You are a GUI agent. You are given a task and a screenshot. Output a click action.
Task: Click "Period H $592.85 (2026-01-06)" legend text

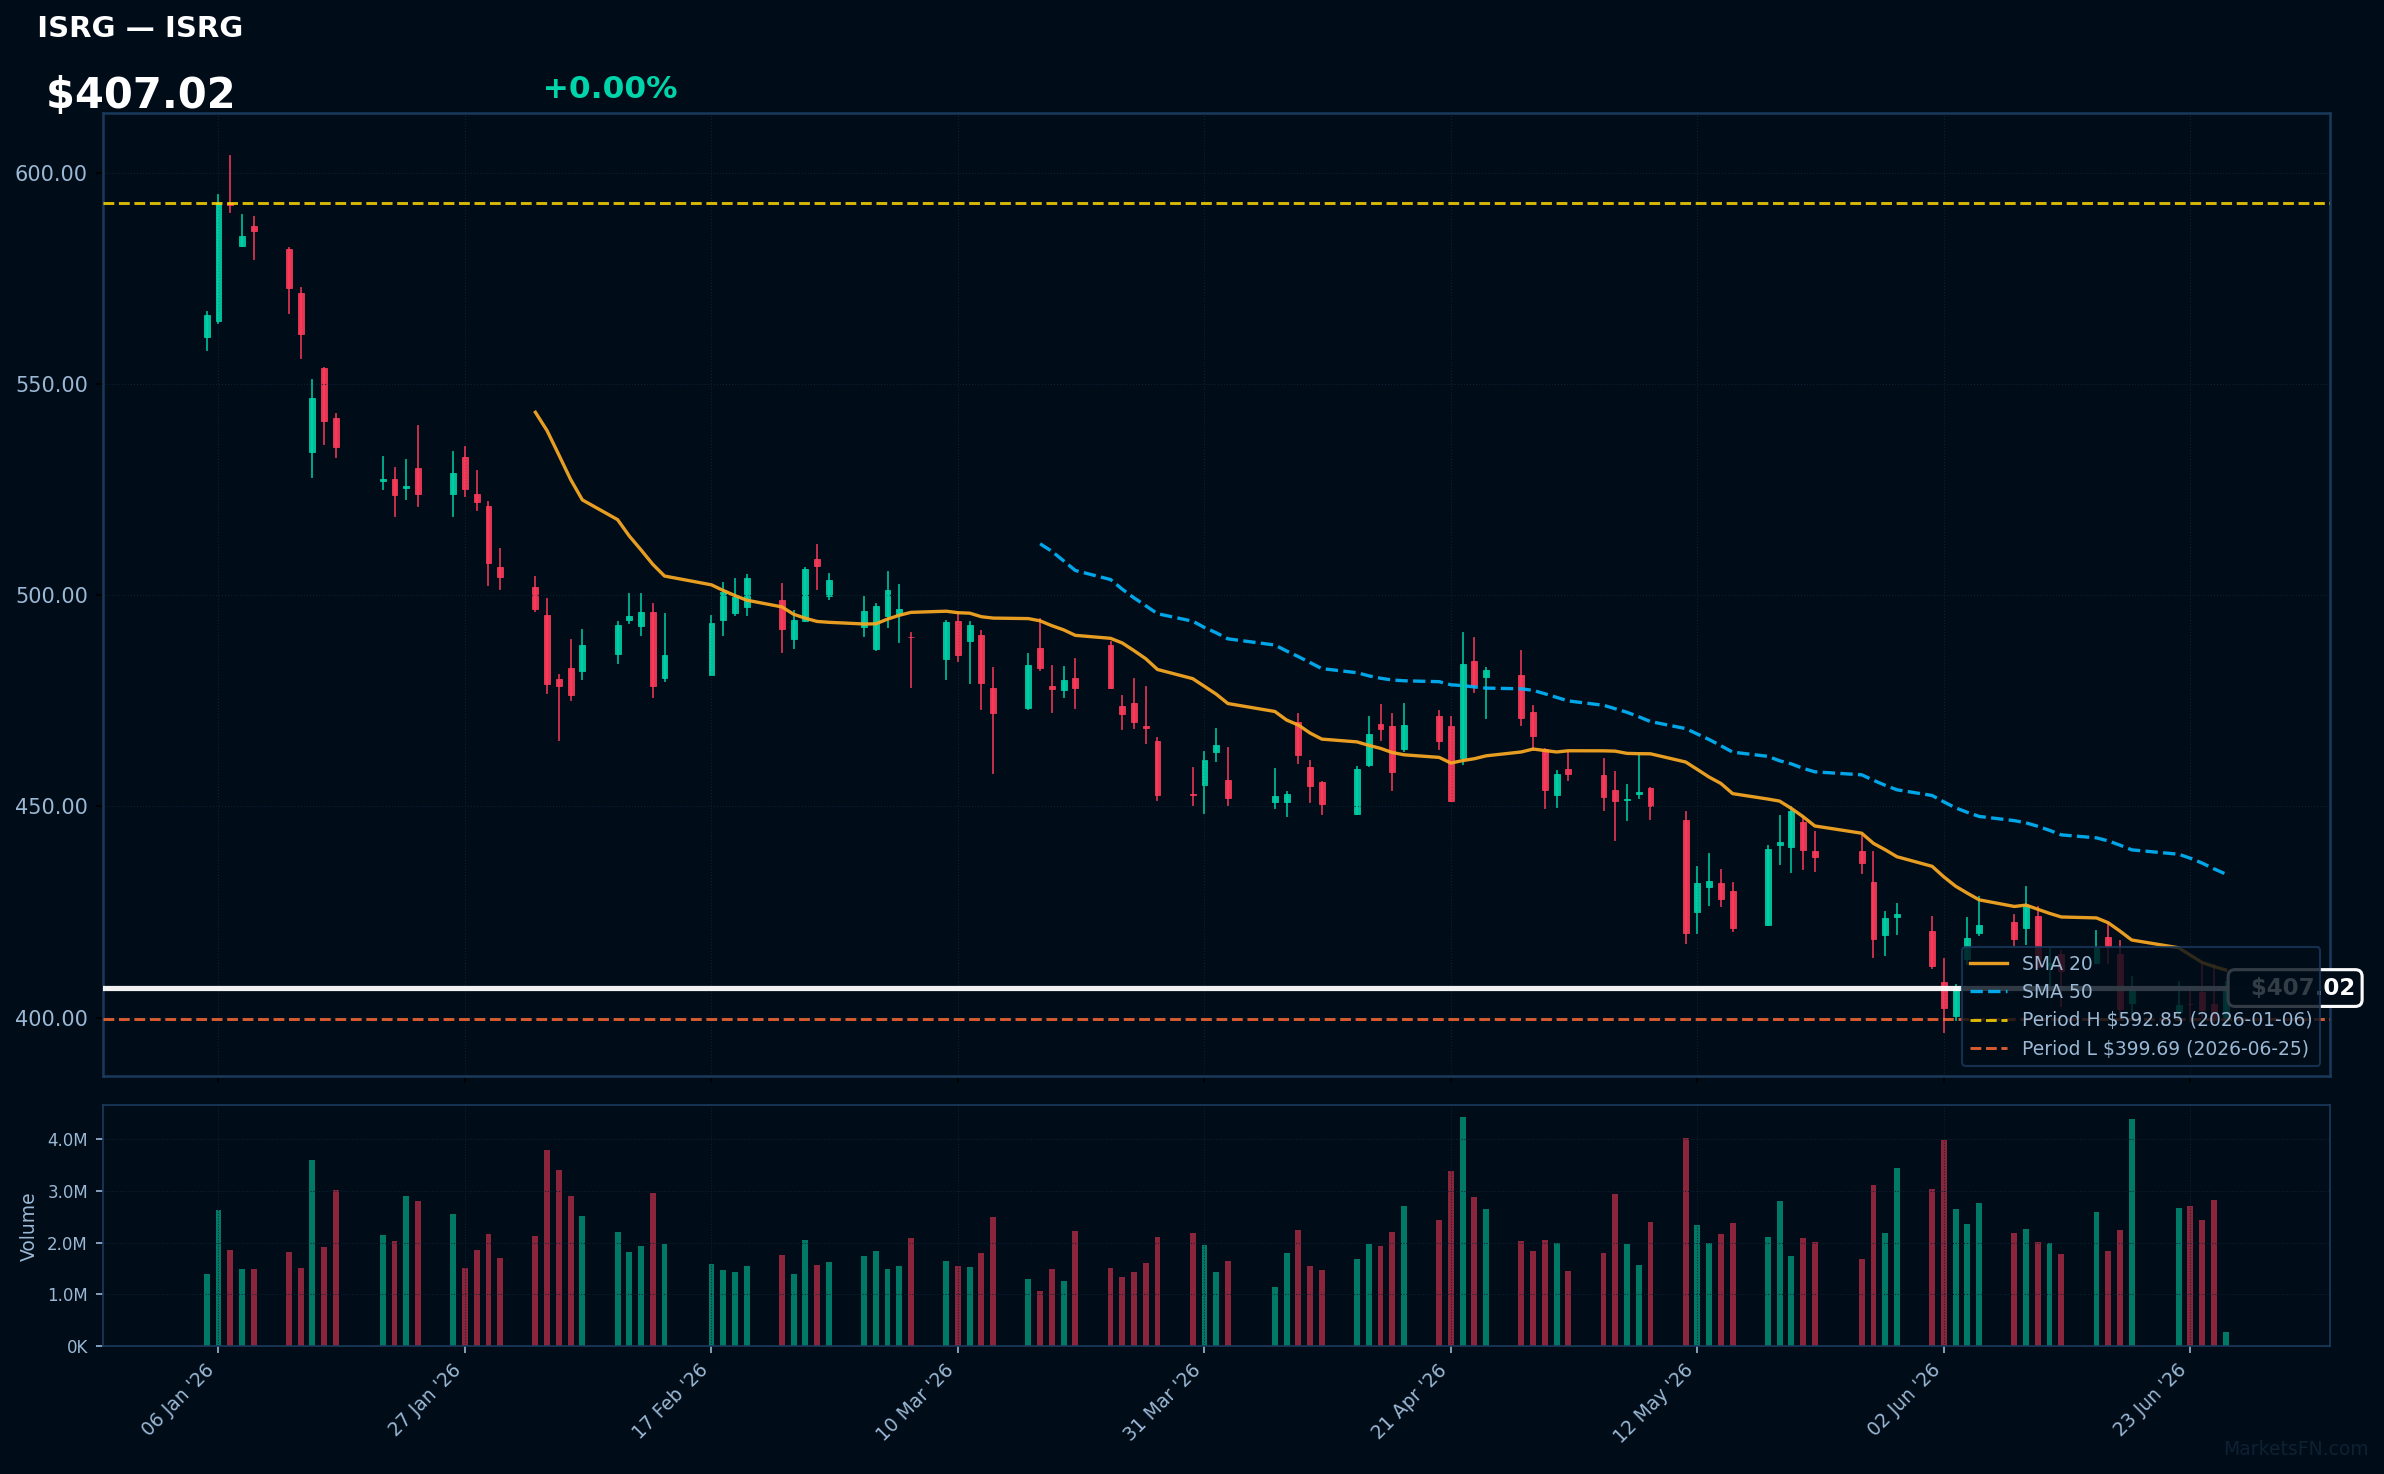(2167, 1019)
